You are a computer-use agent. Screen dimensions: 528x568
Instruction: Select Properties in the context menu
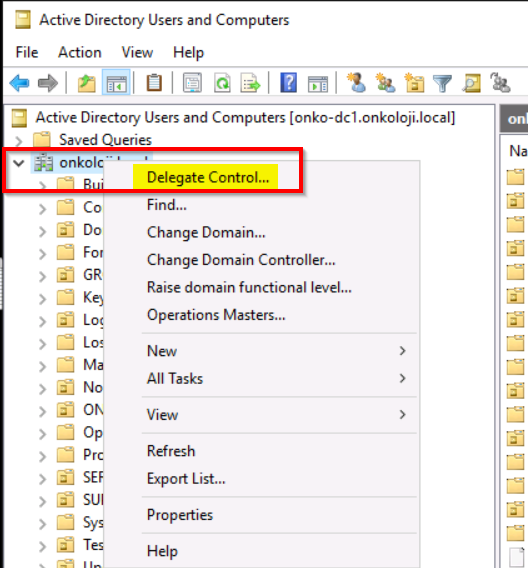point(180,515)
